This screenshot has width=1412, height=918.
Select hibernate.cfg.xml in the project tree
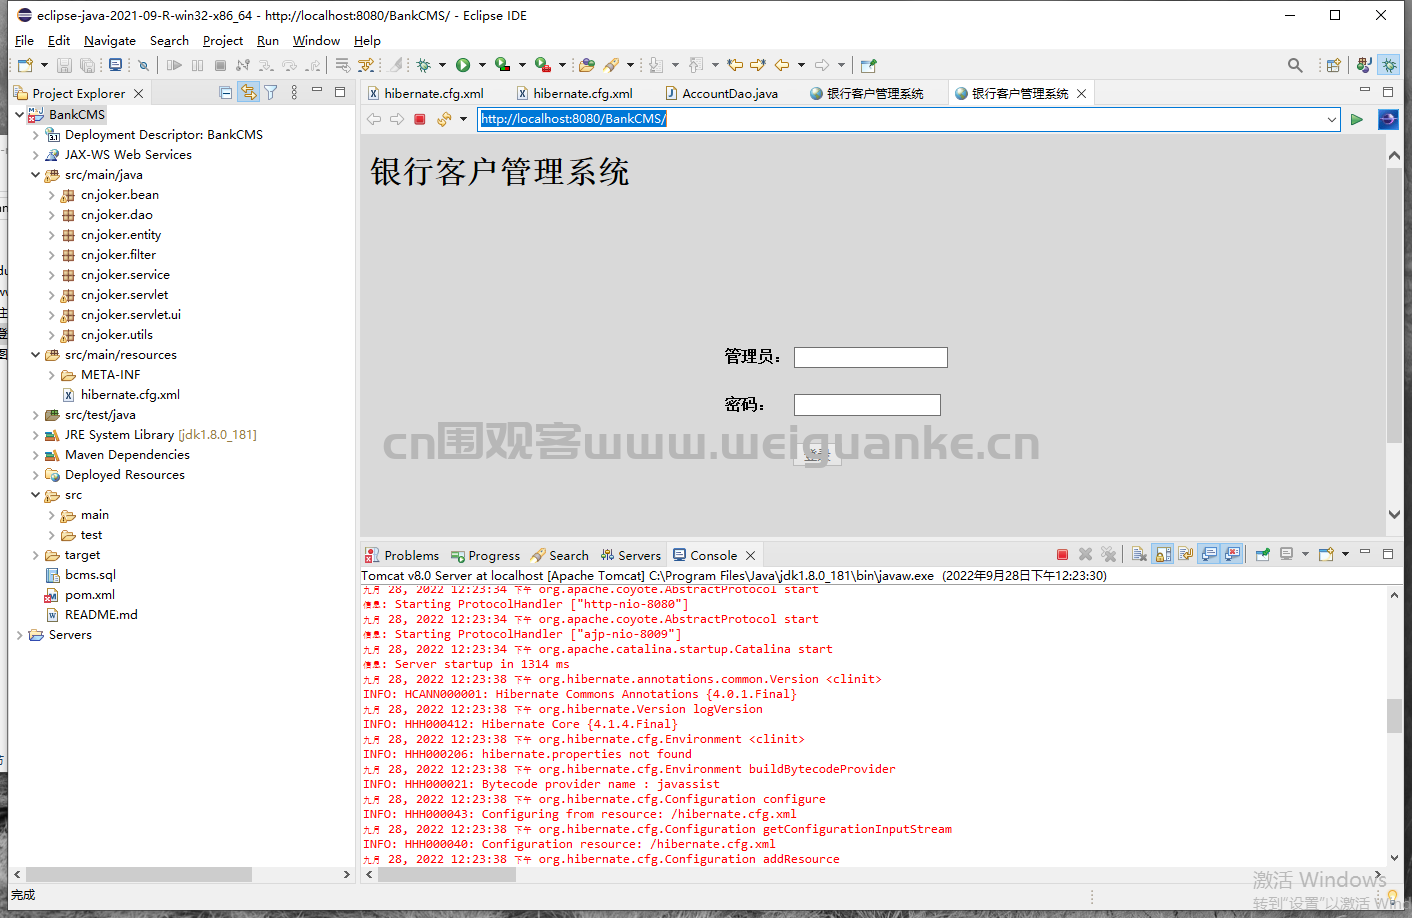coord(130,395)
